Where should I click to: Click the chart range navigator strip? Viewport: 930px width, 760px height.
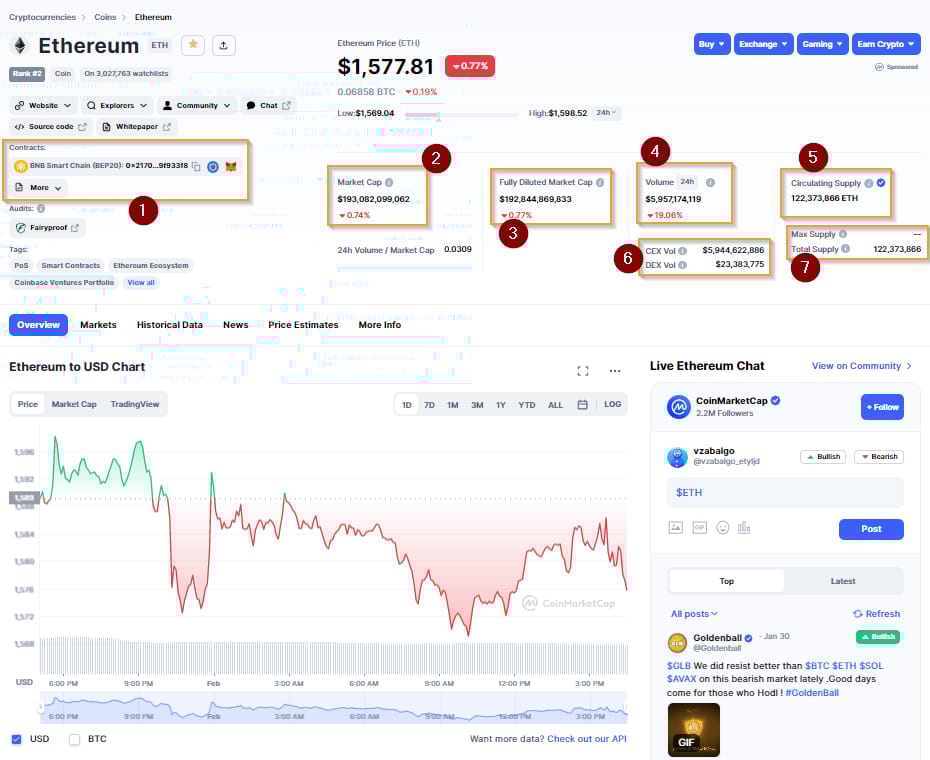[x=333, y=708]
